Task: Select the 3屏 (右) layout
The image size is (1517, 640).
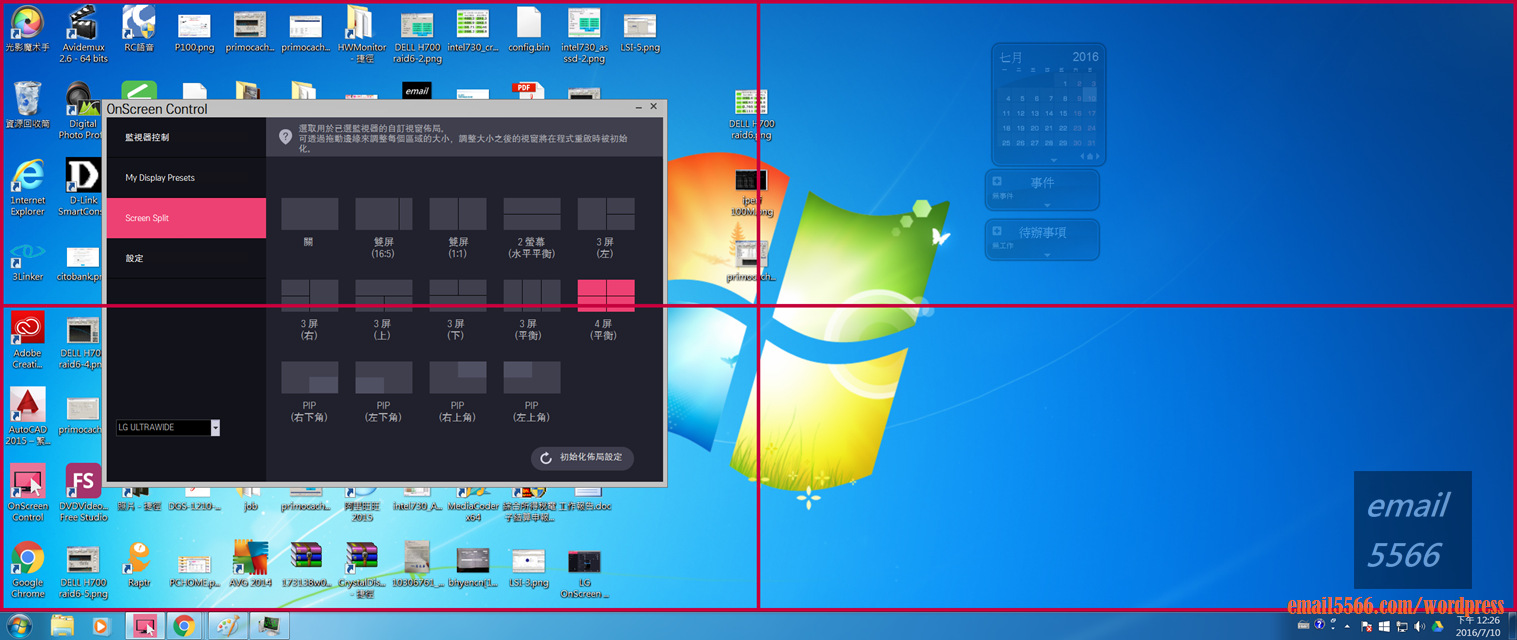Action: tap(309, 296)
